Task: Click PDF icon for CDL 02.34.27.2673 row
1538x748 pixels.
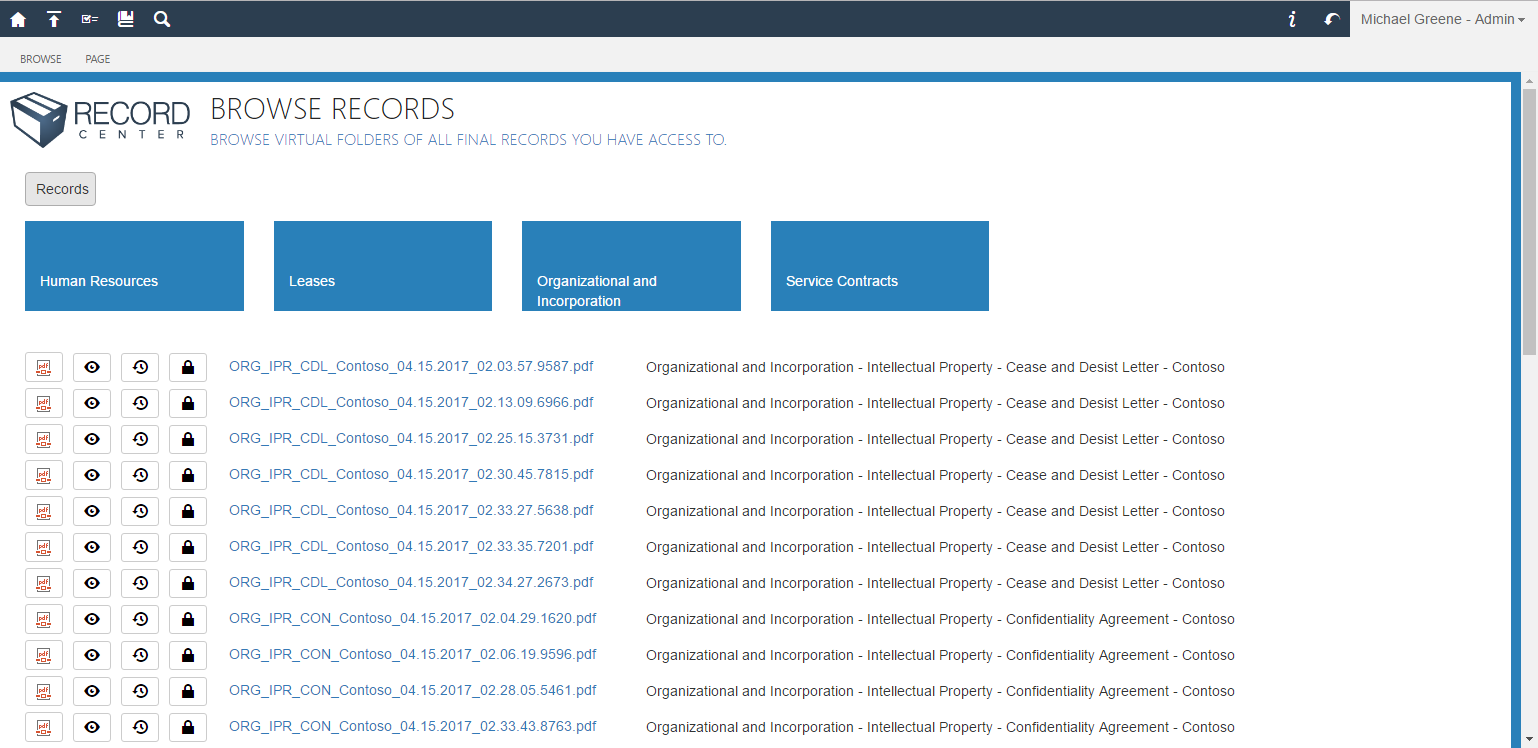Action: tap(44, 584)
